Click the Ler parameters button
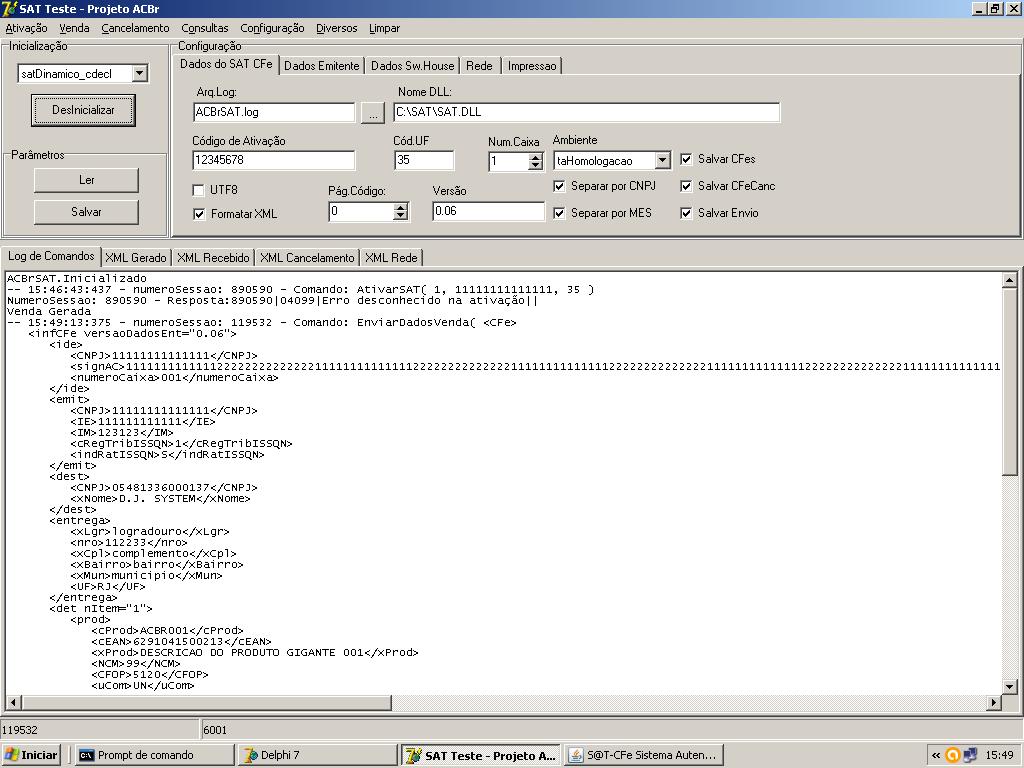1024x768 pixels. [86, 180]
